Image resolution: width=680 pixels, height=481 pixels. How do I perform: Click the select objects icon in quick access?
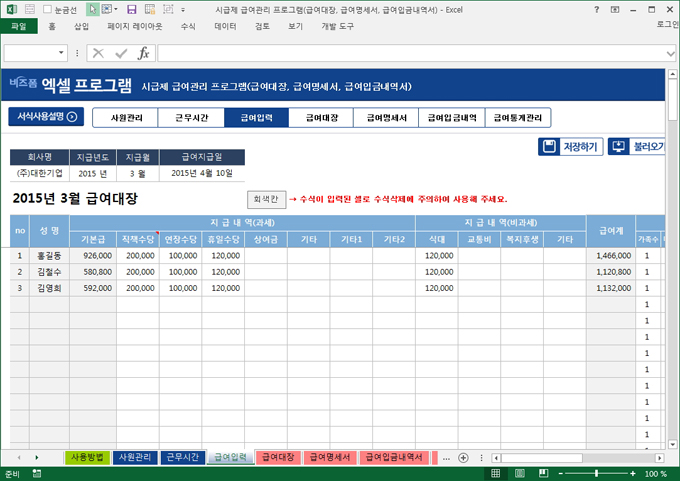tap(106, 9)
